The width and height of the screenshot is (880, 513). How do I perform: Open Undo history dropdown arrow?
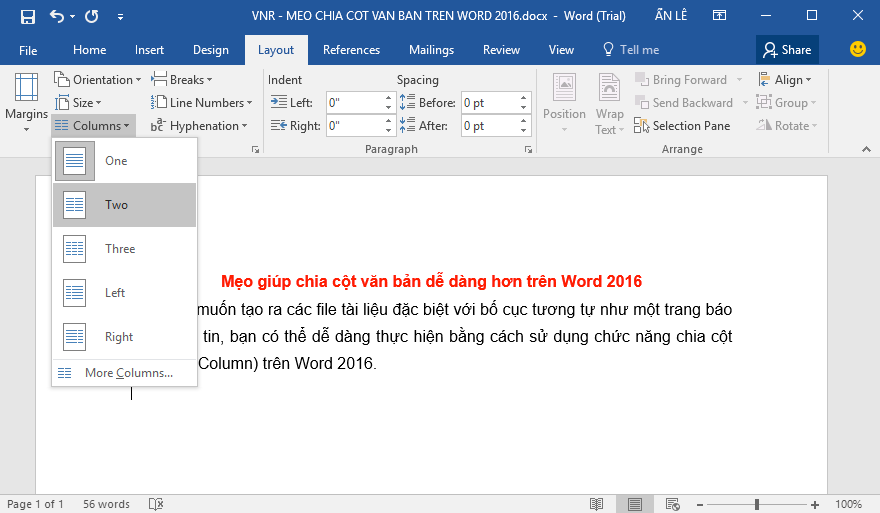tap(72, 17)
